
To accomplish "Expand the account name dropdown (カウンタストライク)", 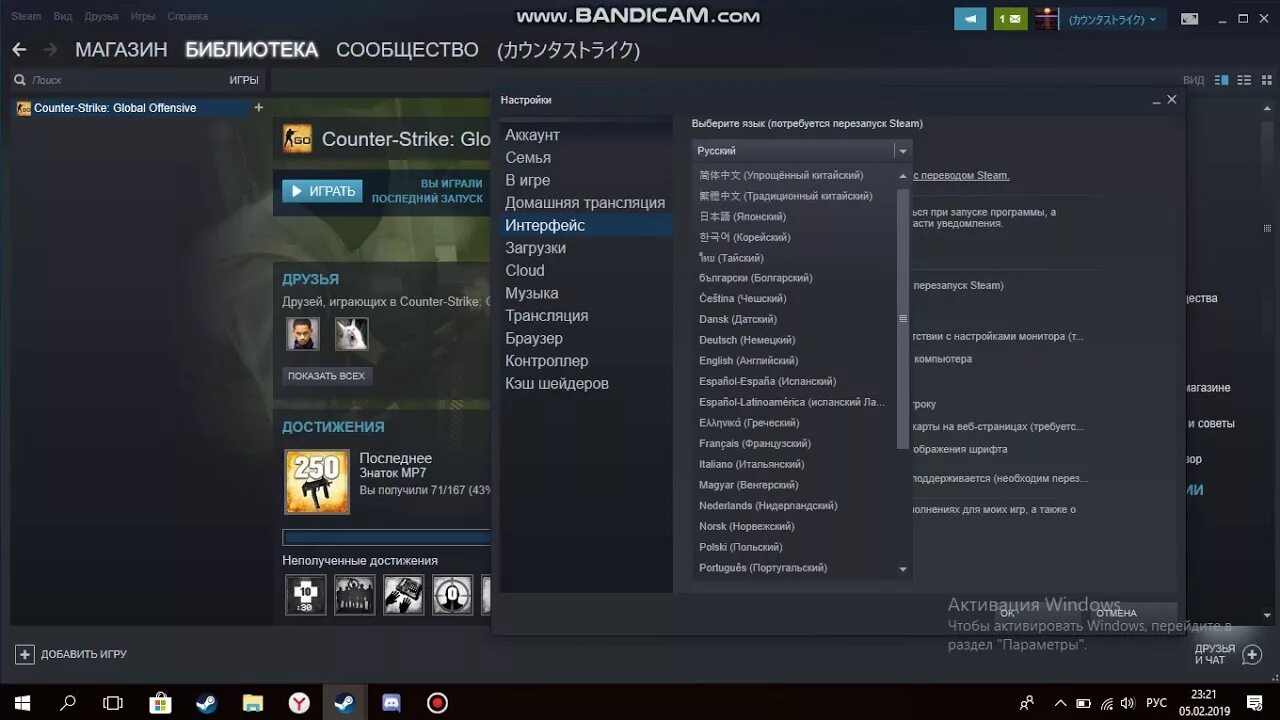I will click(x=1111, y=19).
